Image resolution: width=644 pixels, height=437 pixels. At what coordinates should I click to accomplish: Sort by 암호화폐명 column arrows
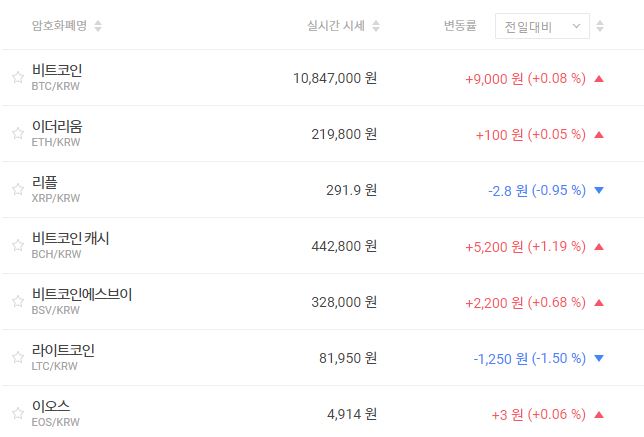(x=98, y=25)
